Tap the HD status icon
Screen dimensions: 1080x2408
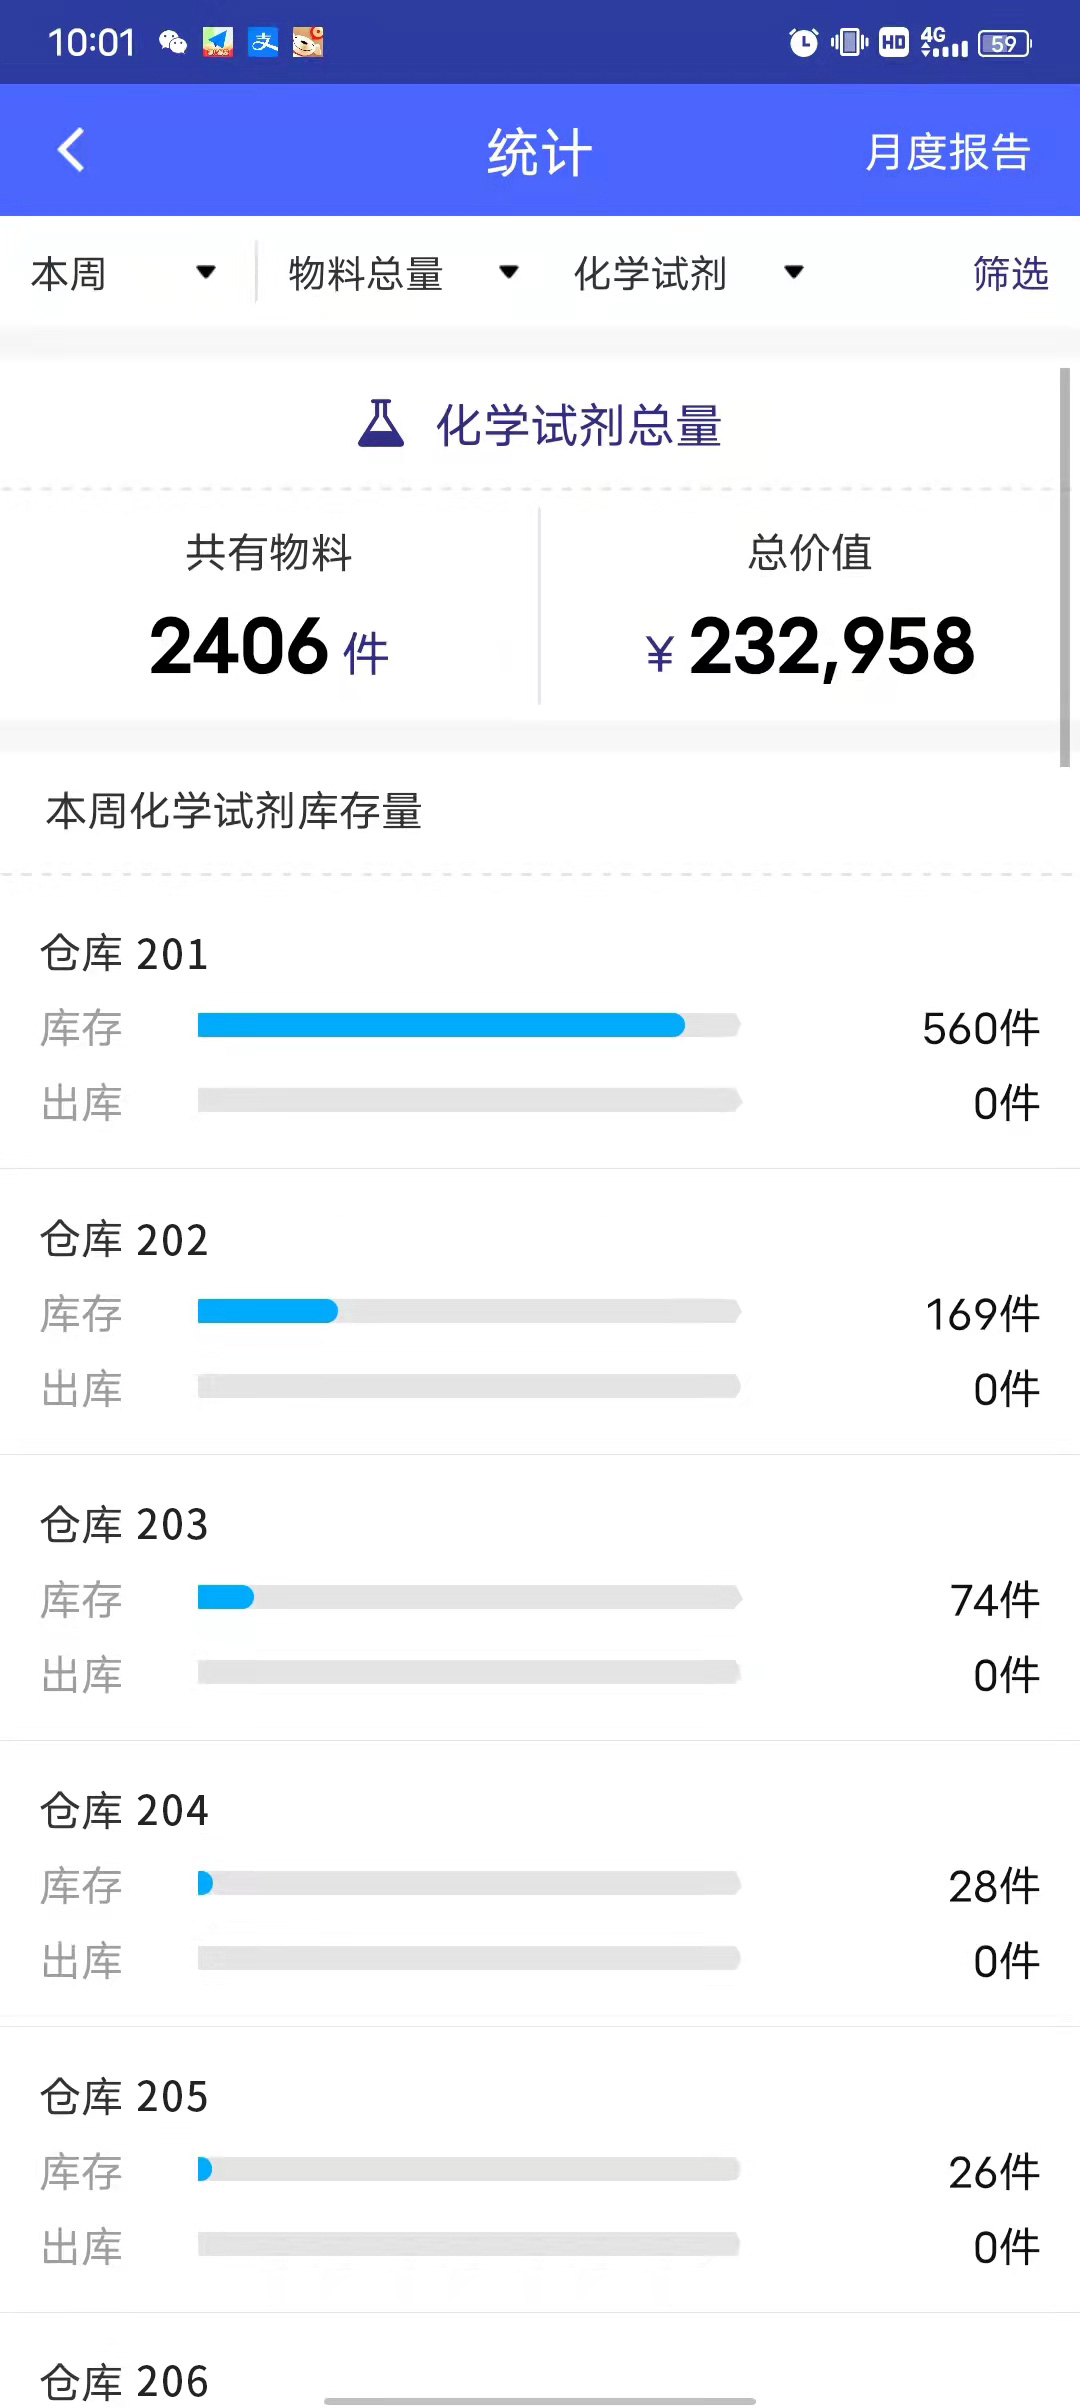(893, 42)
